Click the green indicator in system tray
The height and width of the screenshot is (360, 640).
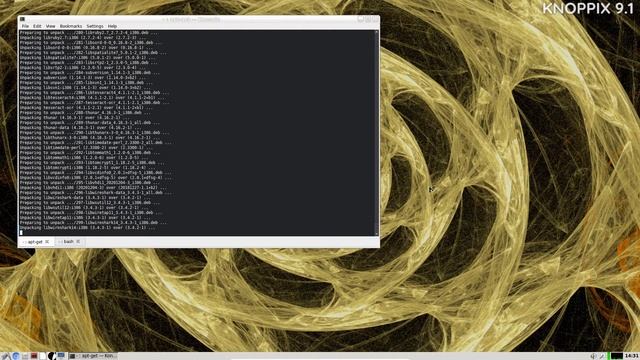(x=609, y=356)
